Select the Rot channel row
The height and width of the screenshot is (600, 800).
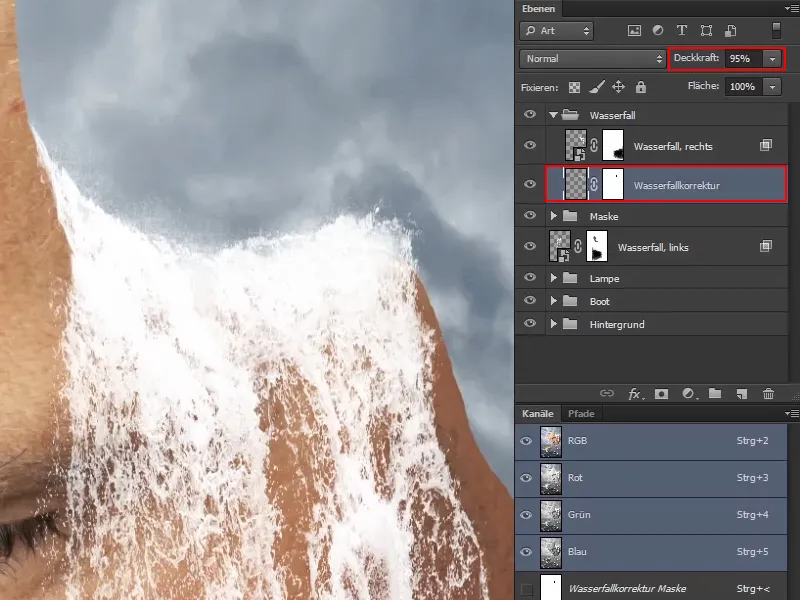(651, 479)
